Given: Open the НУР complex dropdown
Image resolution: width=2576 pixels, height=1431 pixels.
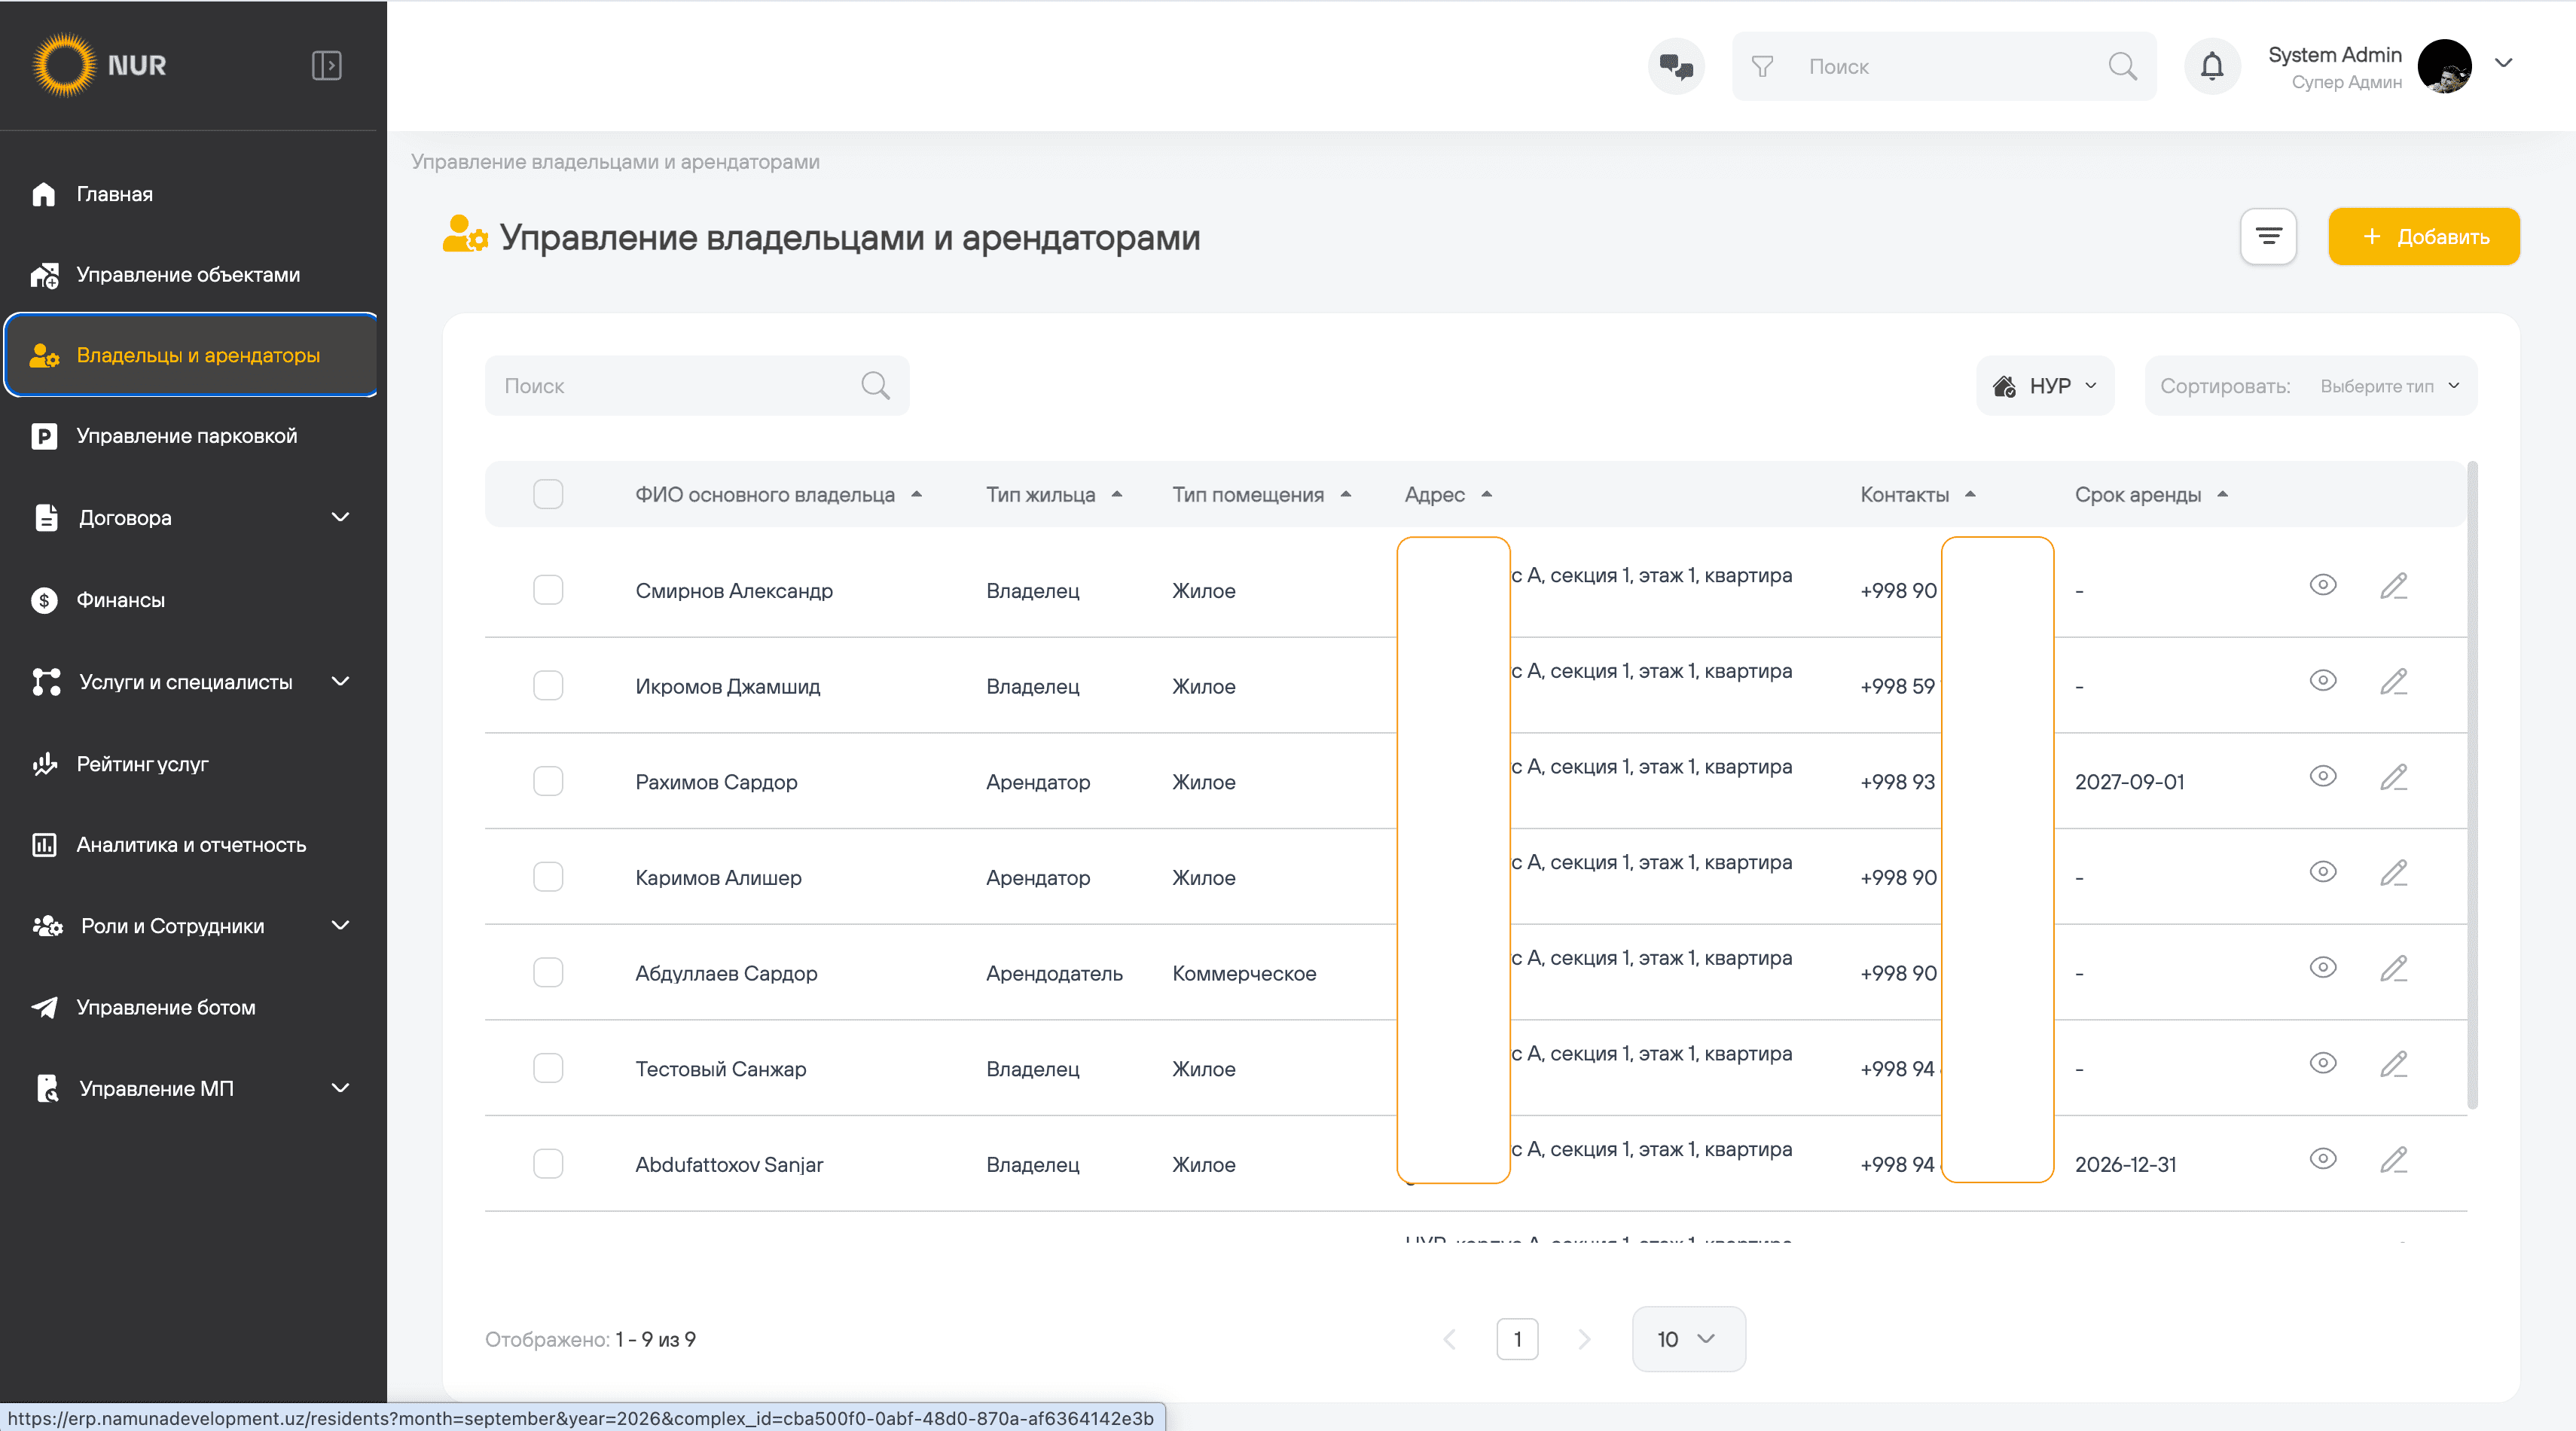Looking at the screenshot, I should coord(2045,386).
